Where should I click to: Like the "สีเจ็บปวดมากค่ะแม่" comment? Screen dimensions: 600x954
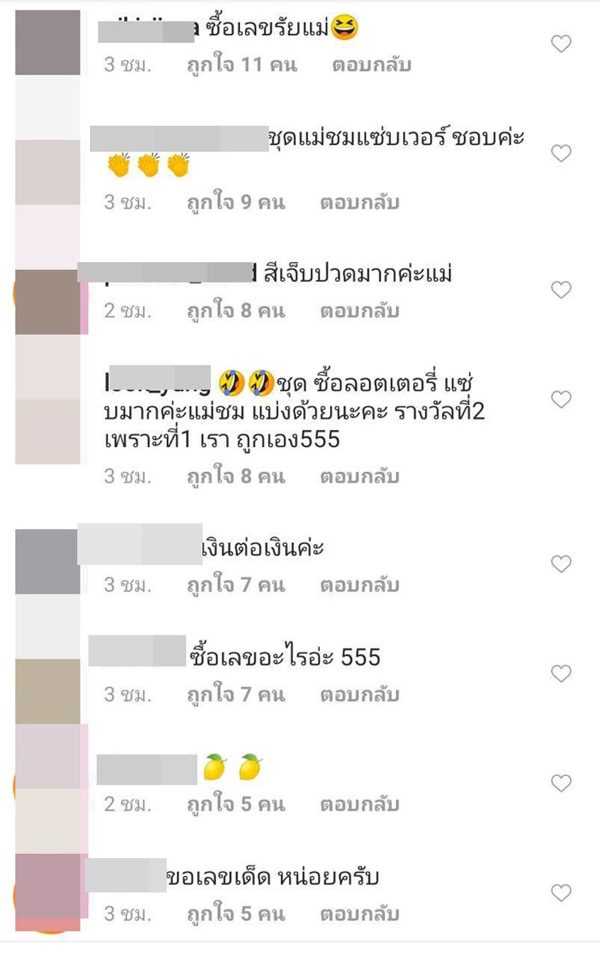coord(561,290)
